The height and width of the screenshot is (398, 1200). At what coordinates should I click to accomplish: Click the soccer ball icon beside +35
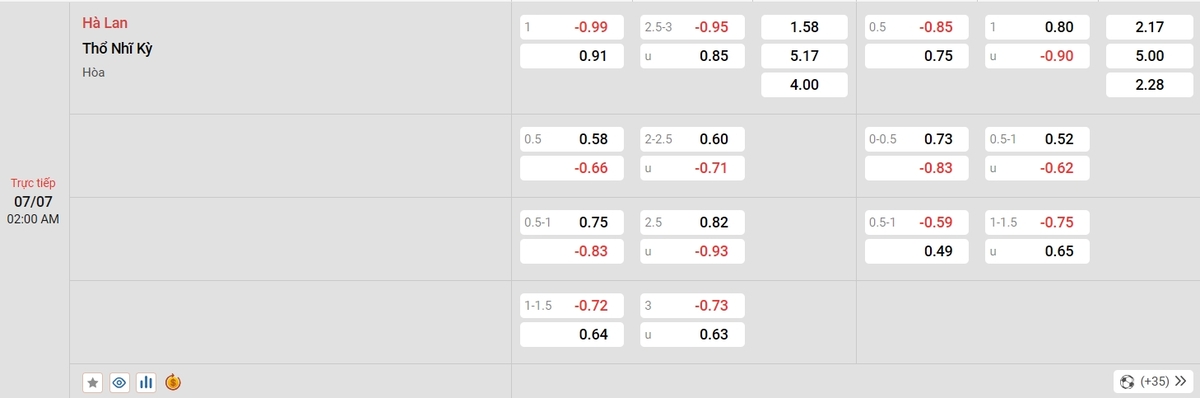tap(1128, 381)
